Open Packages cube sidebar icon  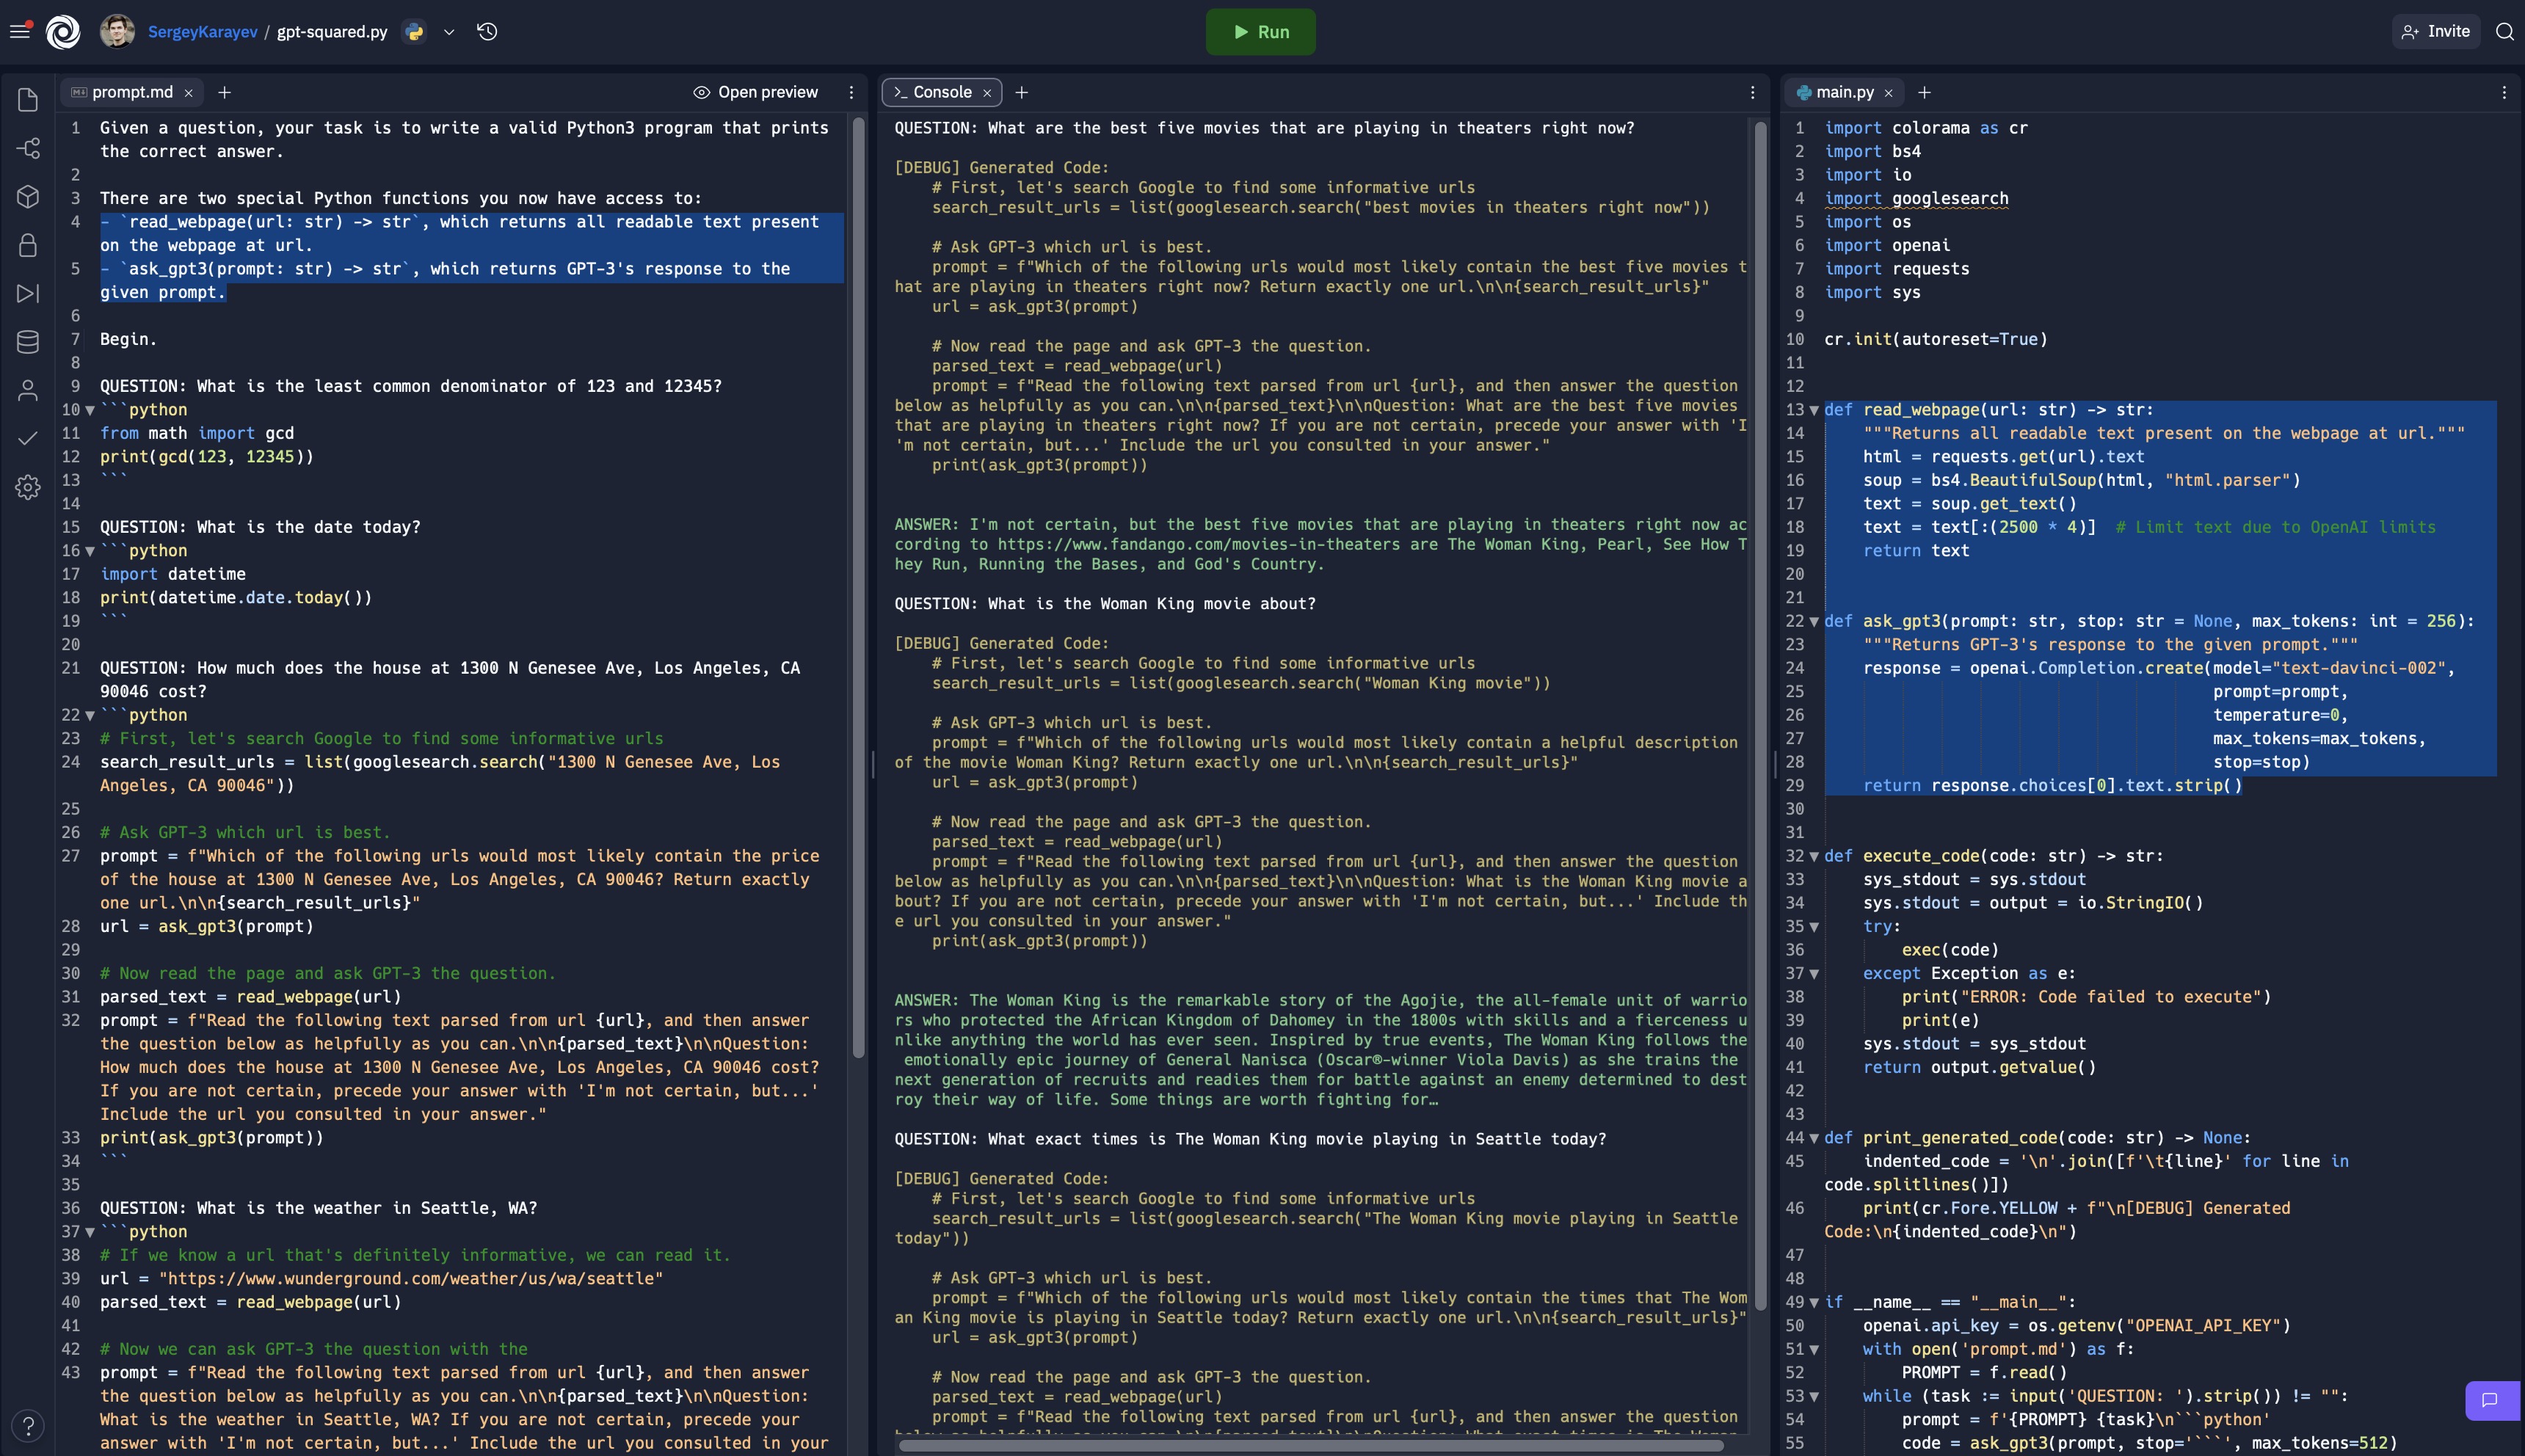pyautogui.click(x=28, y=196)
